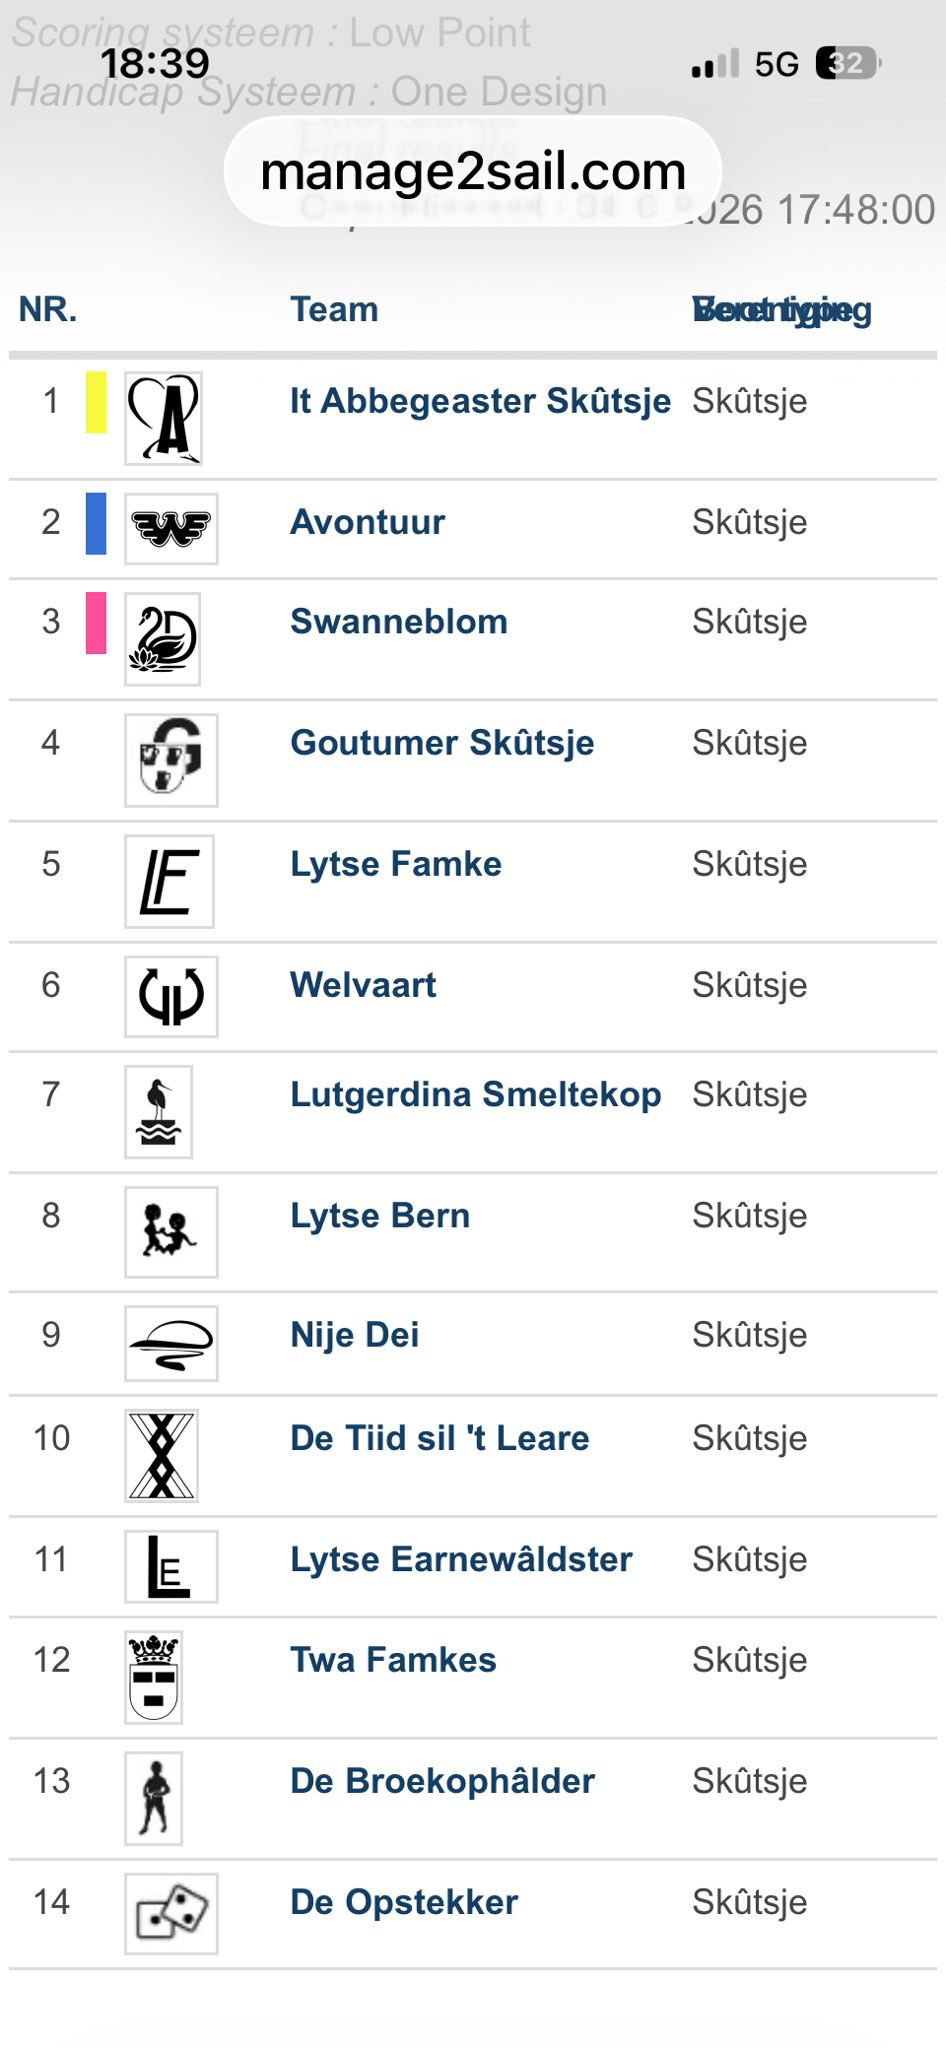Sort by the NR. column header
946x2048 pixels.
pos(48,310)
